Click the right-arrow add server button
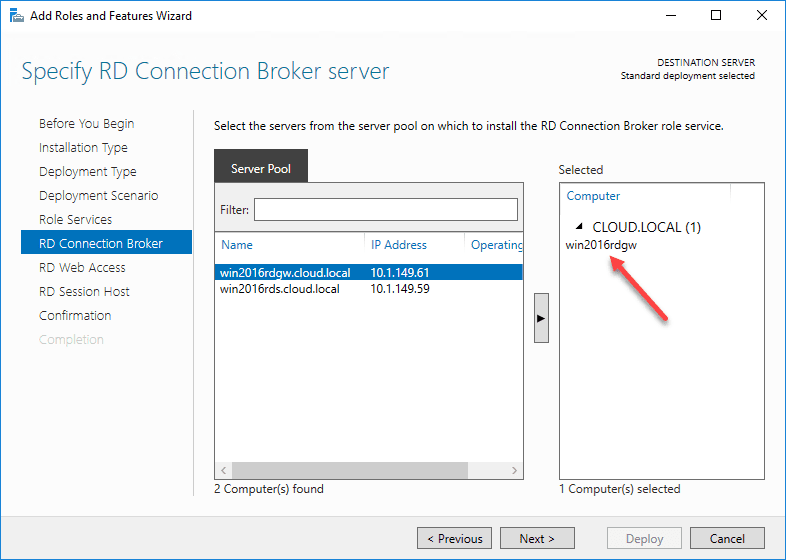This screenshot has height=560, width=786. pyautogui.click(x=541, y=318)
